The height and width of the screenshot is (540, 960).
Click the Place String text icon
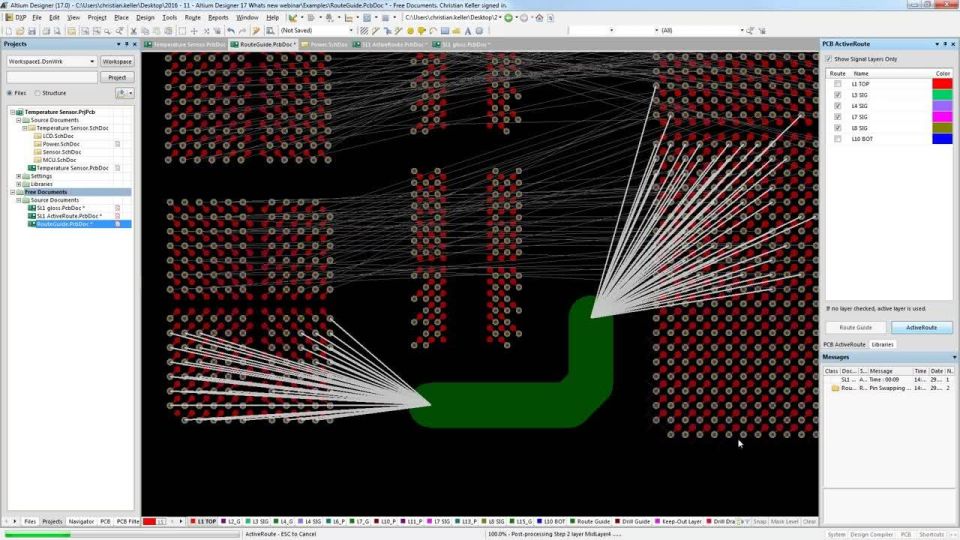tap(468, 31)
